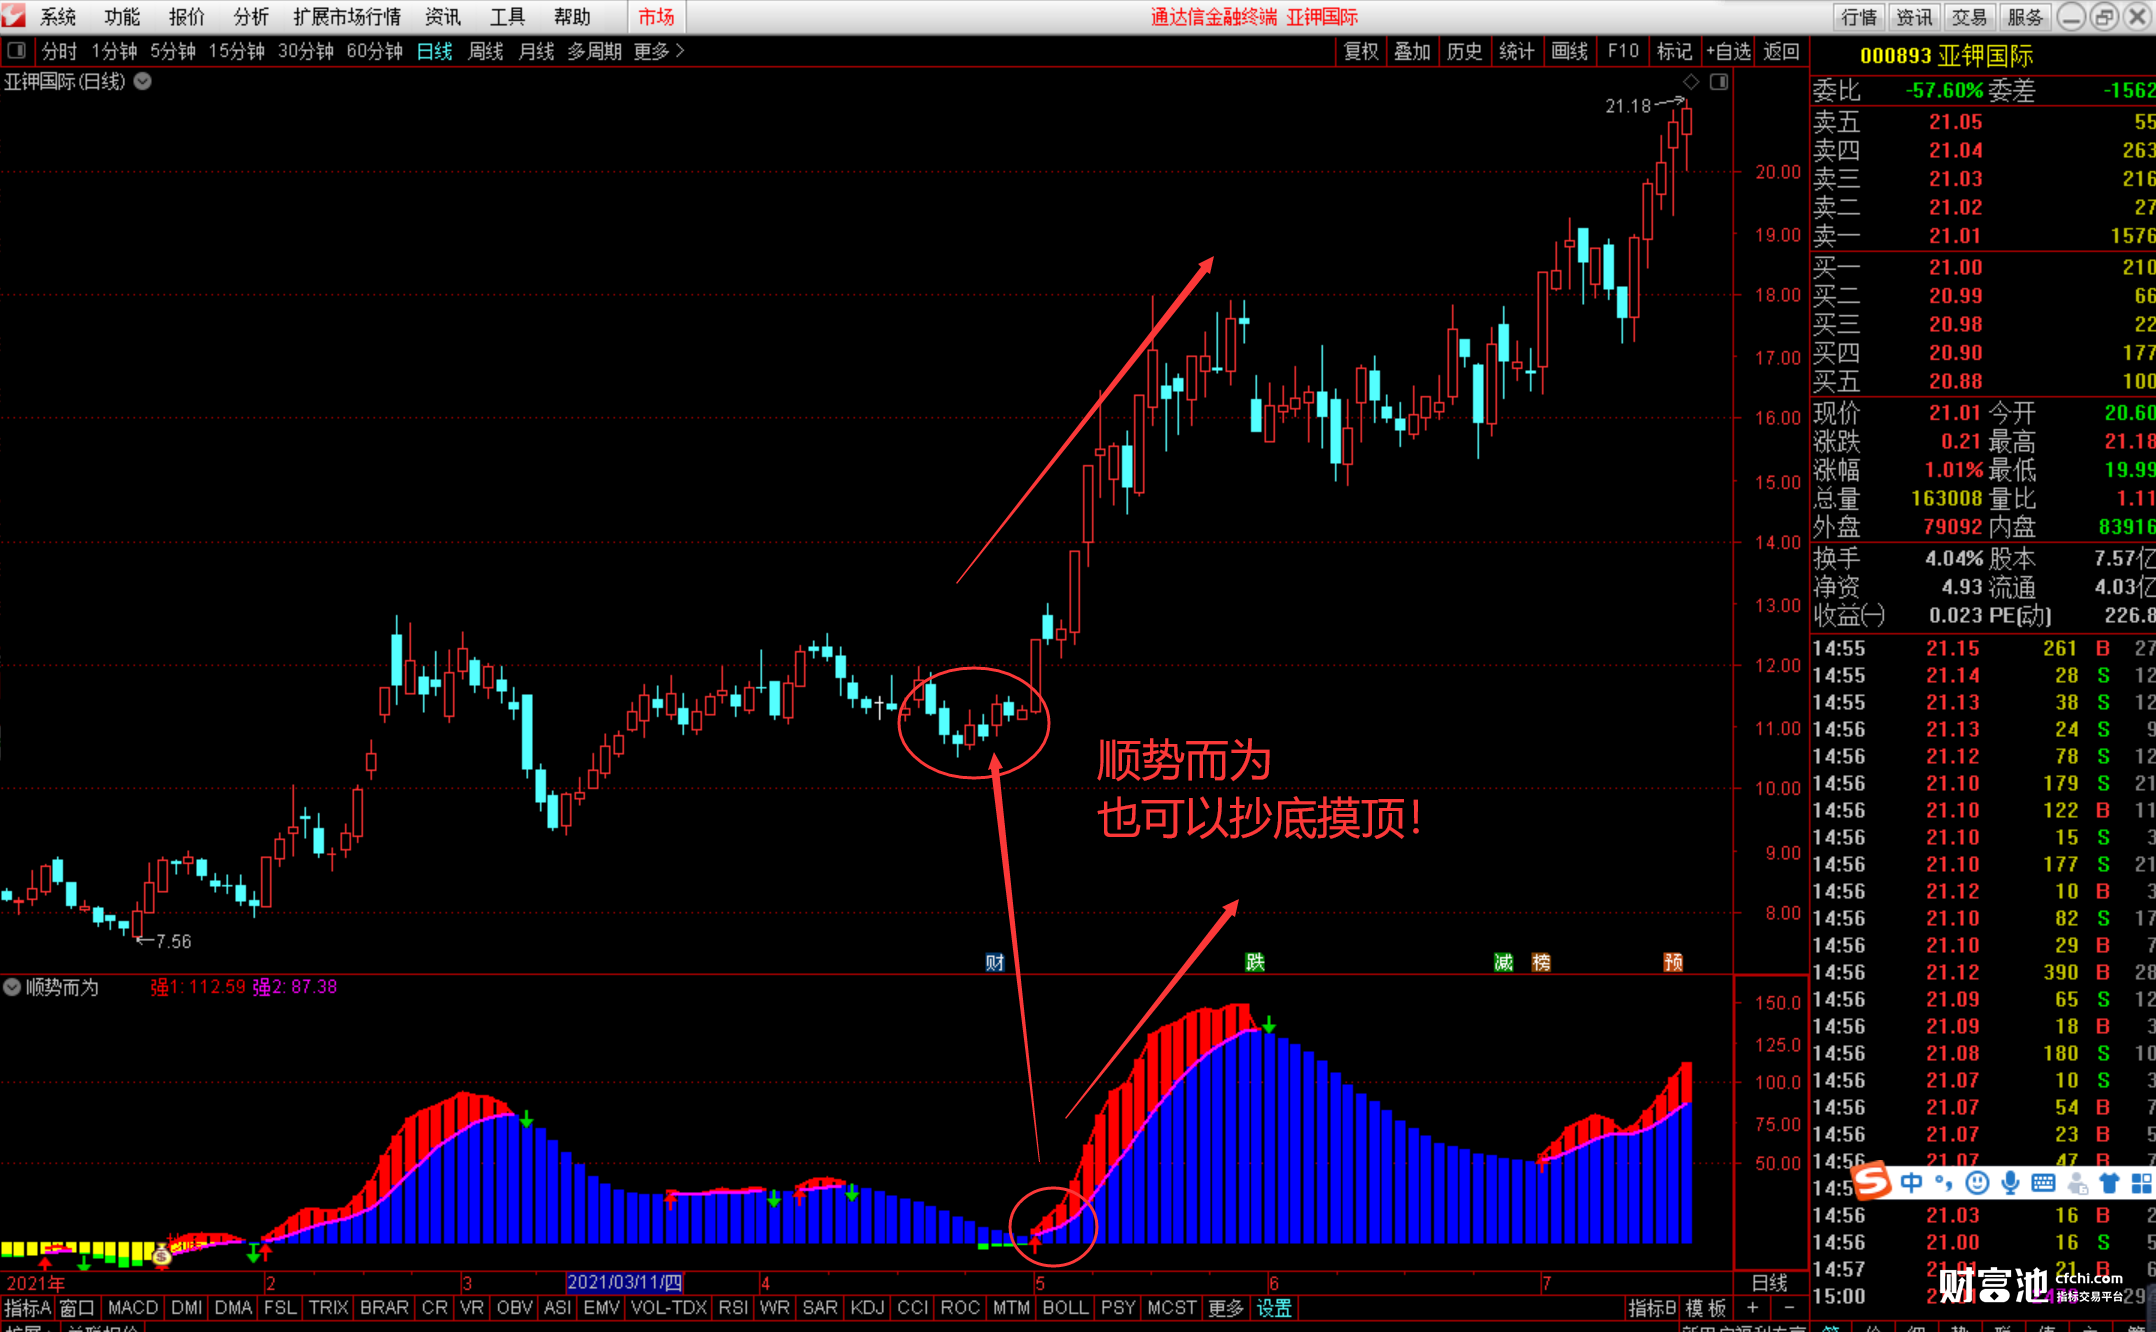This screenshot has height=1332, width=2156.
Task: Select MACD indicator tab
Action: pyautogui.click(x=133, y=1308)
